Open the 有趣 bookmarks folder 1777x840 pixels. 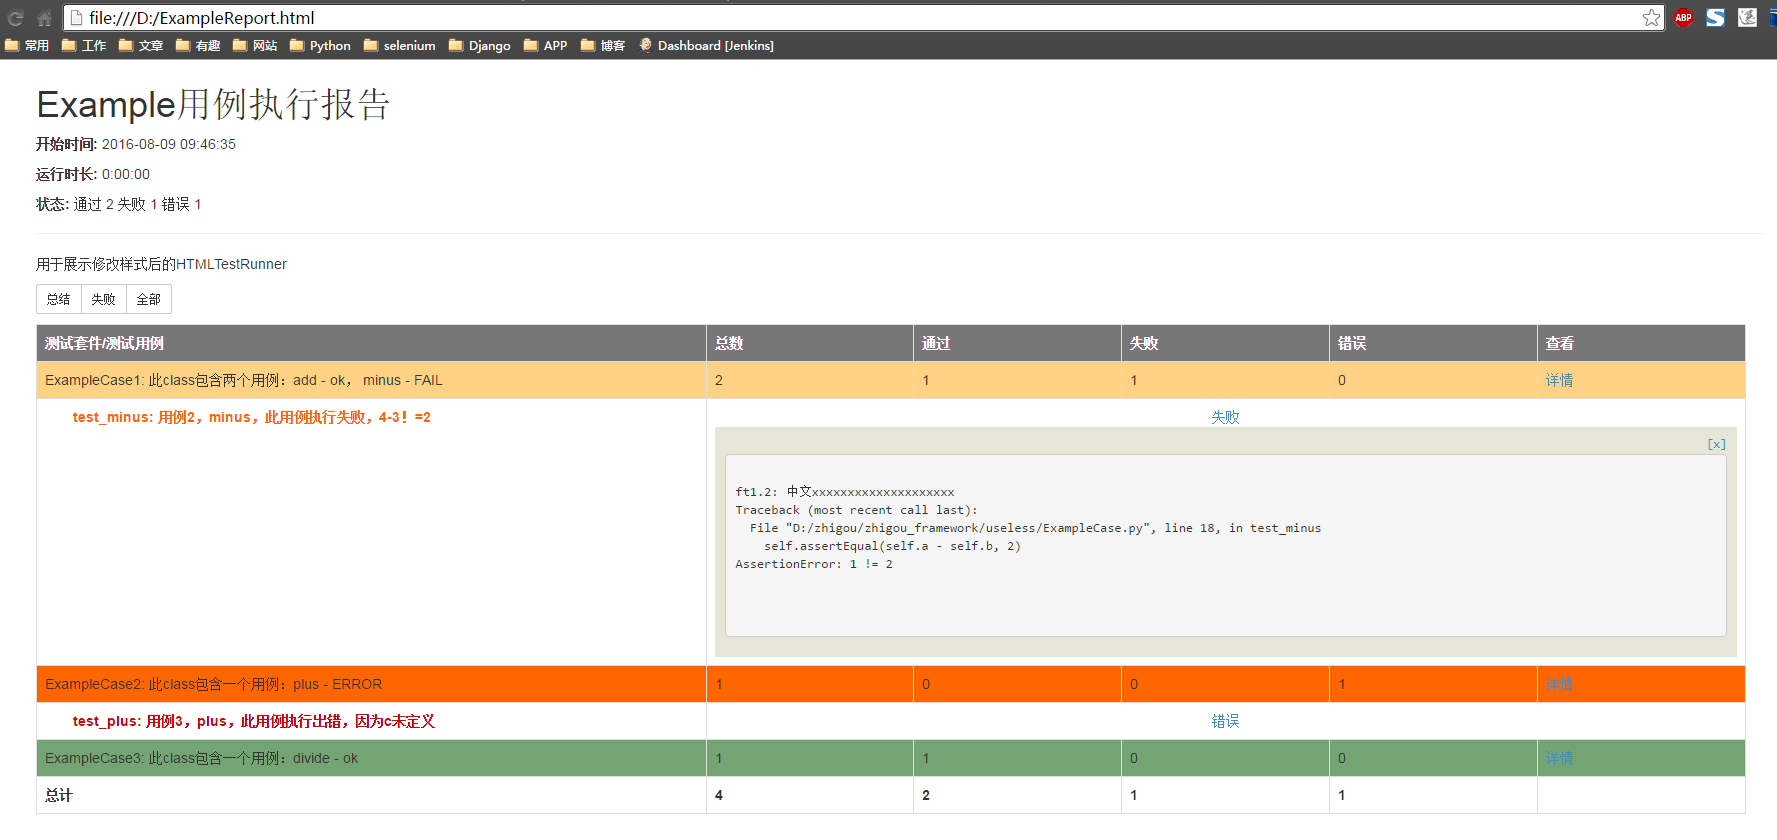(198, 45)
